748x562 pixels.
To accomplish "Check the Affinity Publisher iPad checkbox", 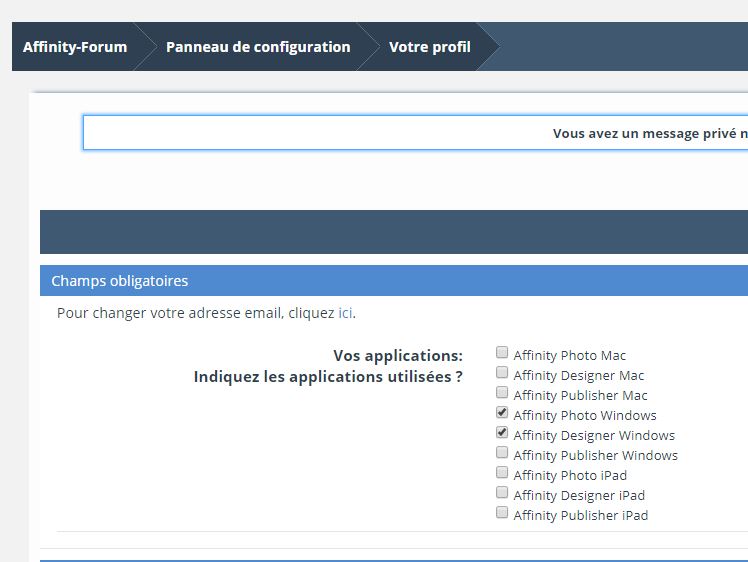I will click(502, 512).
